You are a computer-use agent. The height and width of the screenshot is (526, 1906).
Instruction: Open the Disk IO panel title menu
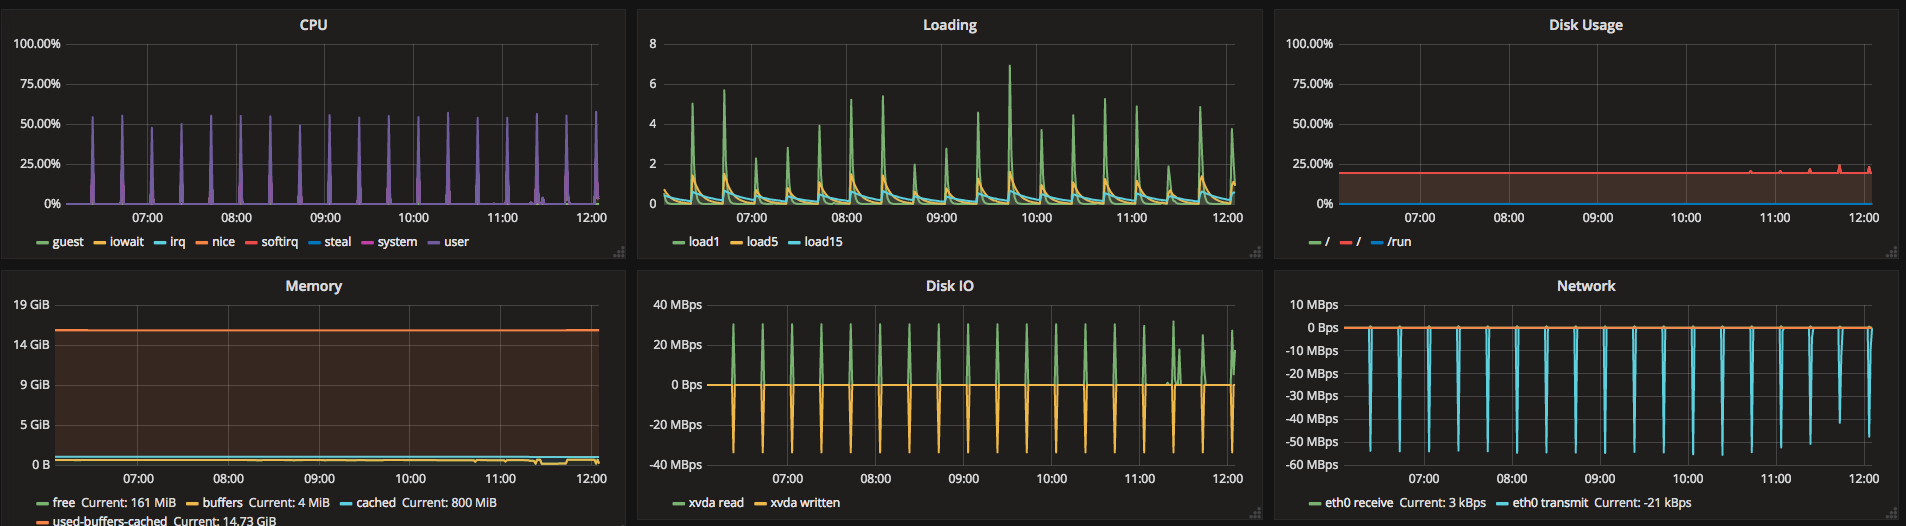pos(949,286)
